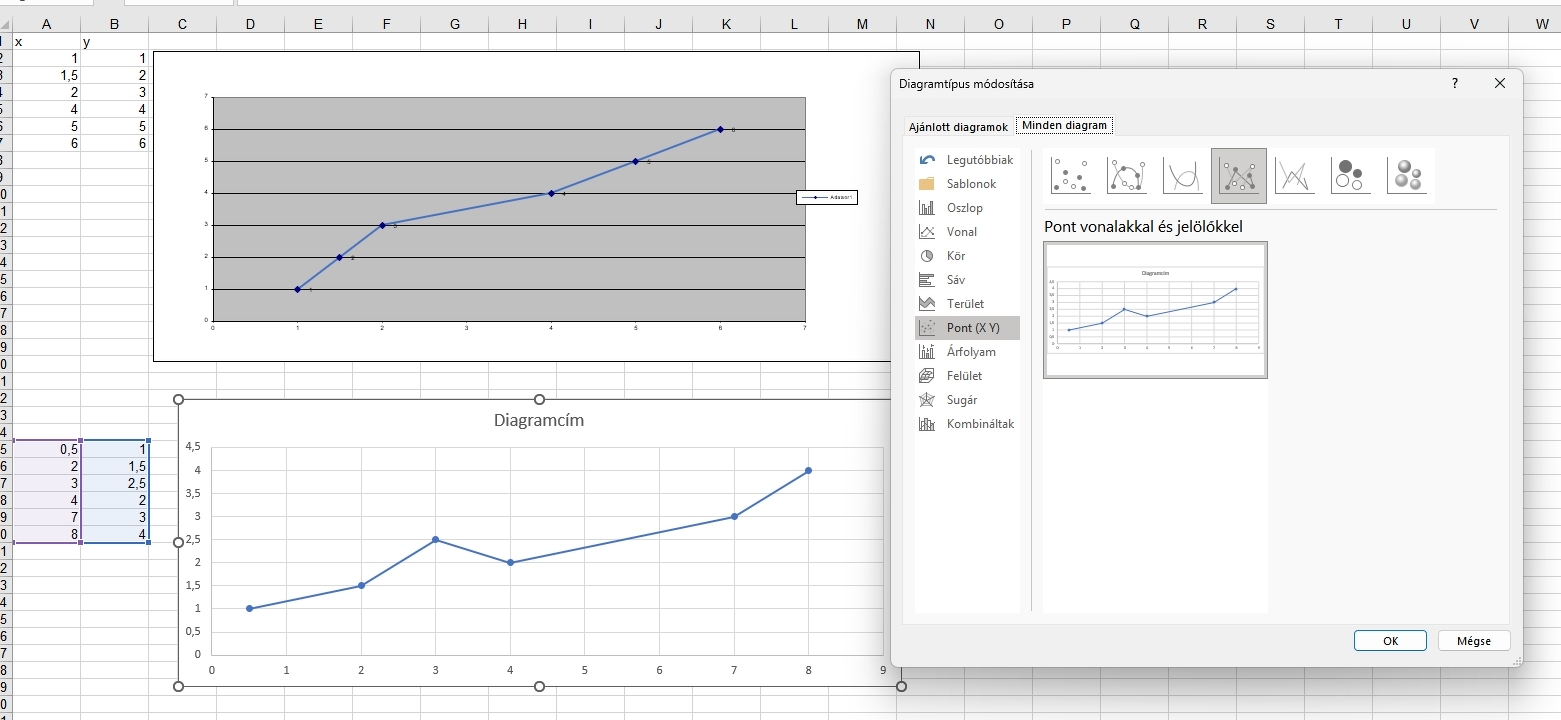
Task: Click the lower chart's data point at x=3
Action: 436,540
